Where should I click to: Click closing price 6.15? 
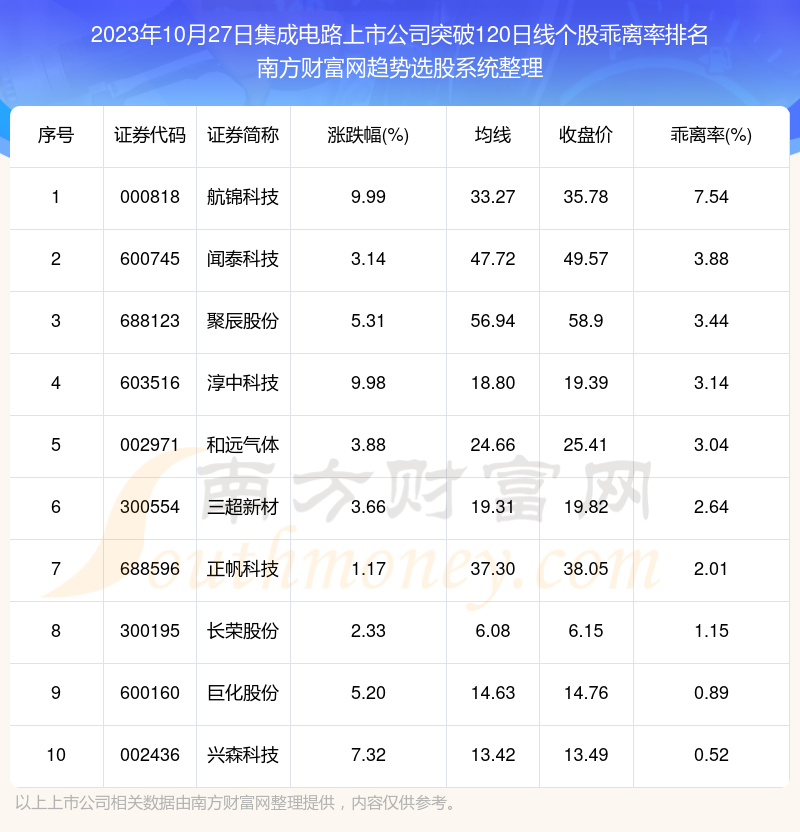586,631
